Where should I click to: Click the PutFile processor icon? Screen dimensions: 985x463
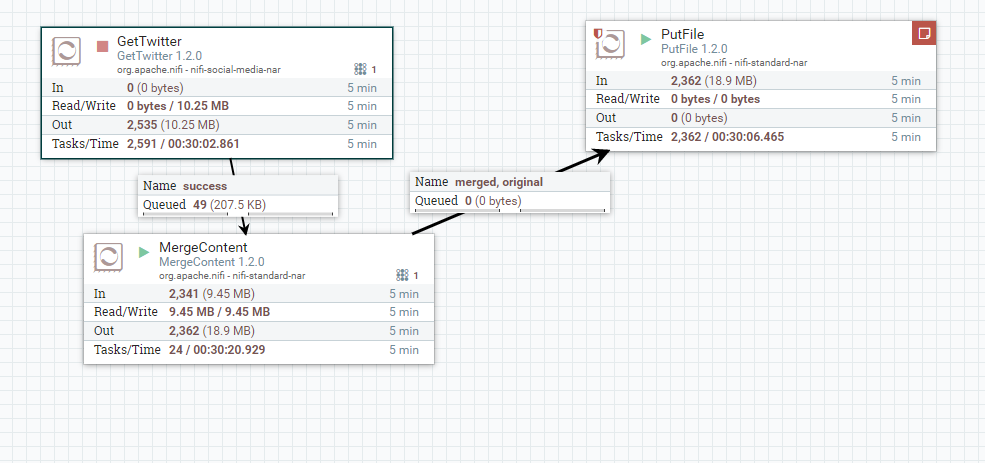point(610,45)
